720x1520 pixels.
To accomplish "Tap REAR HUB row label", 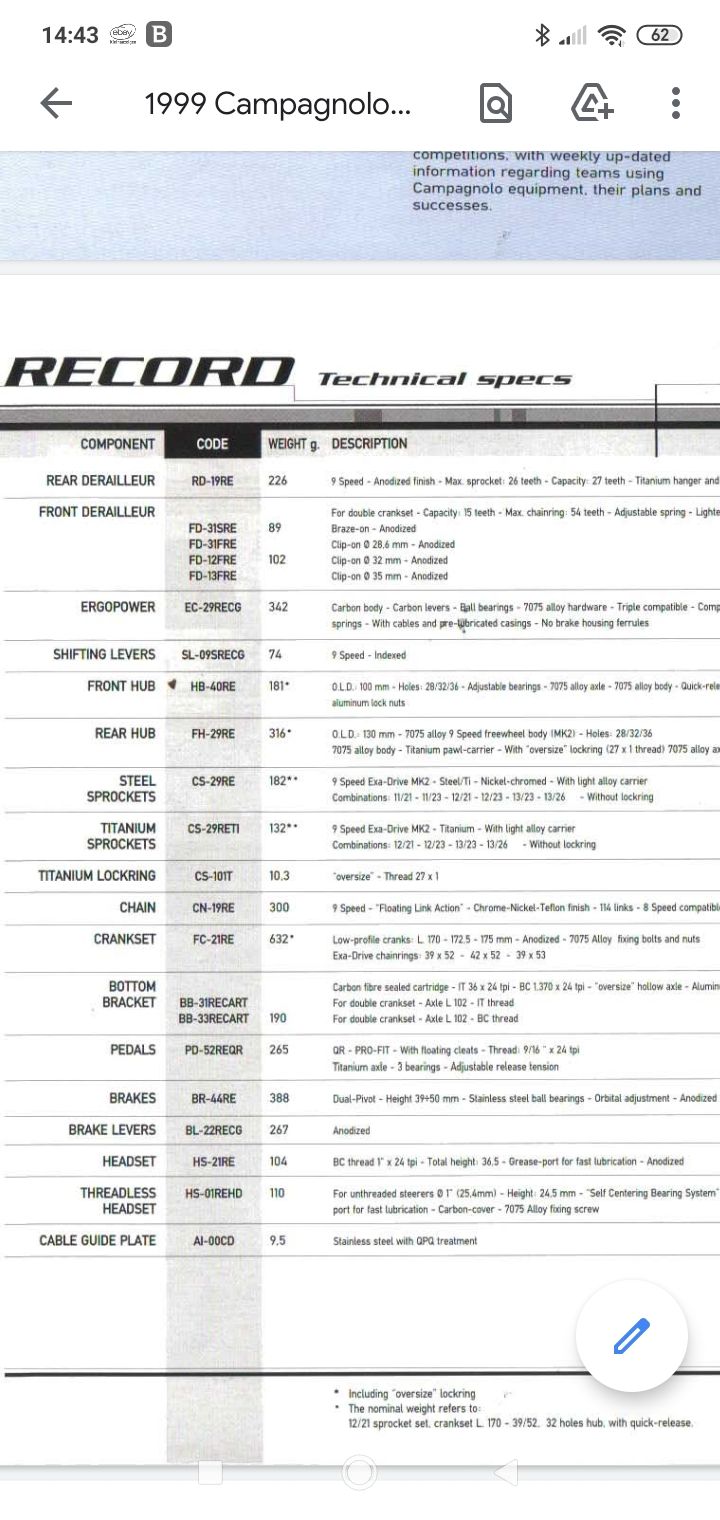I will coord(125,733).
